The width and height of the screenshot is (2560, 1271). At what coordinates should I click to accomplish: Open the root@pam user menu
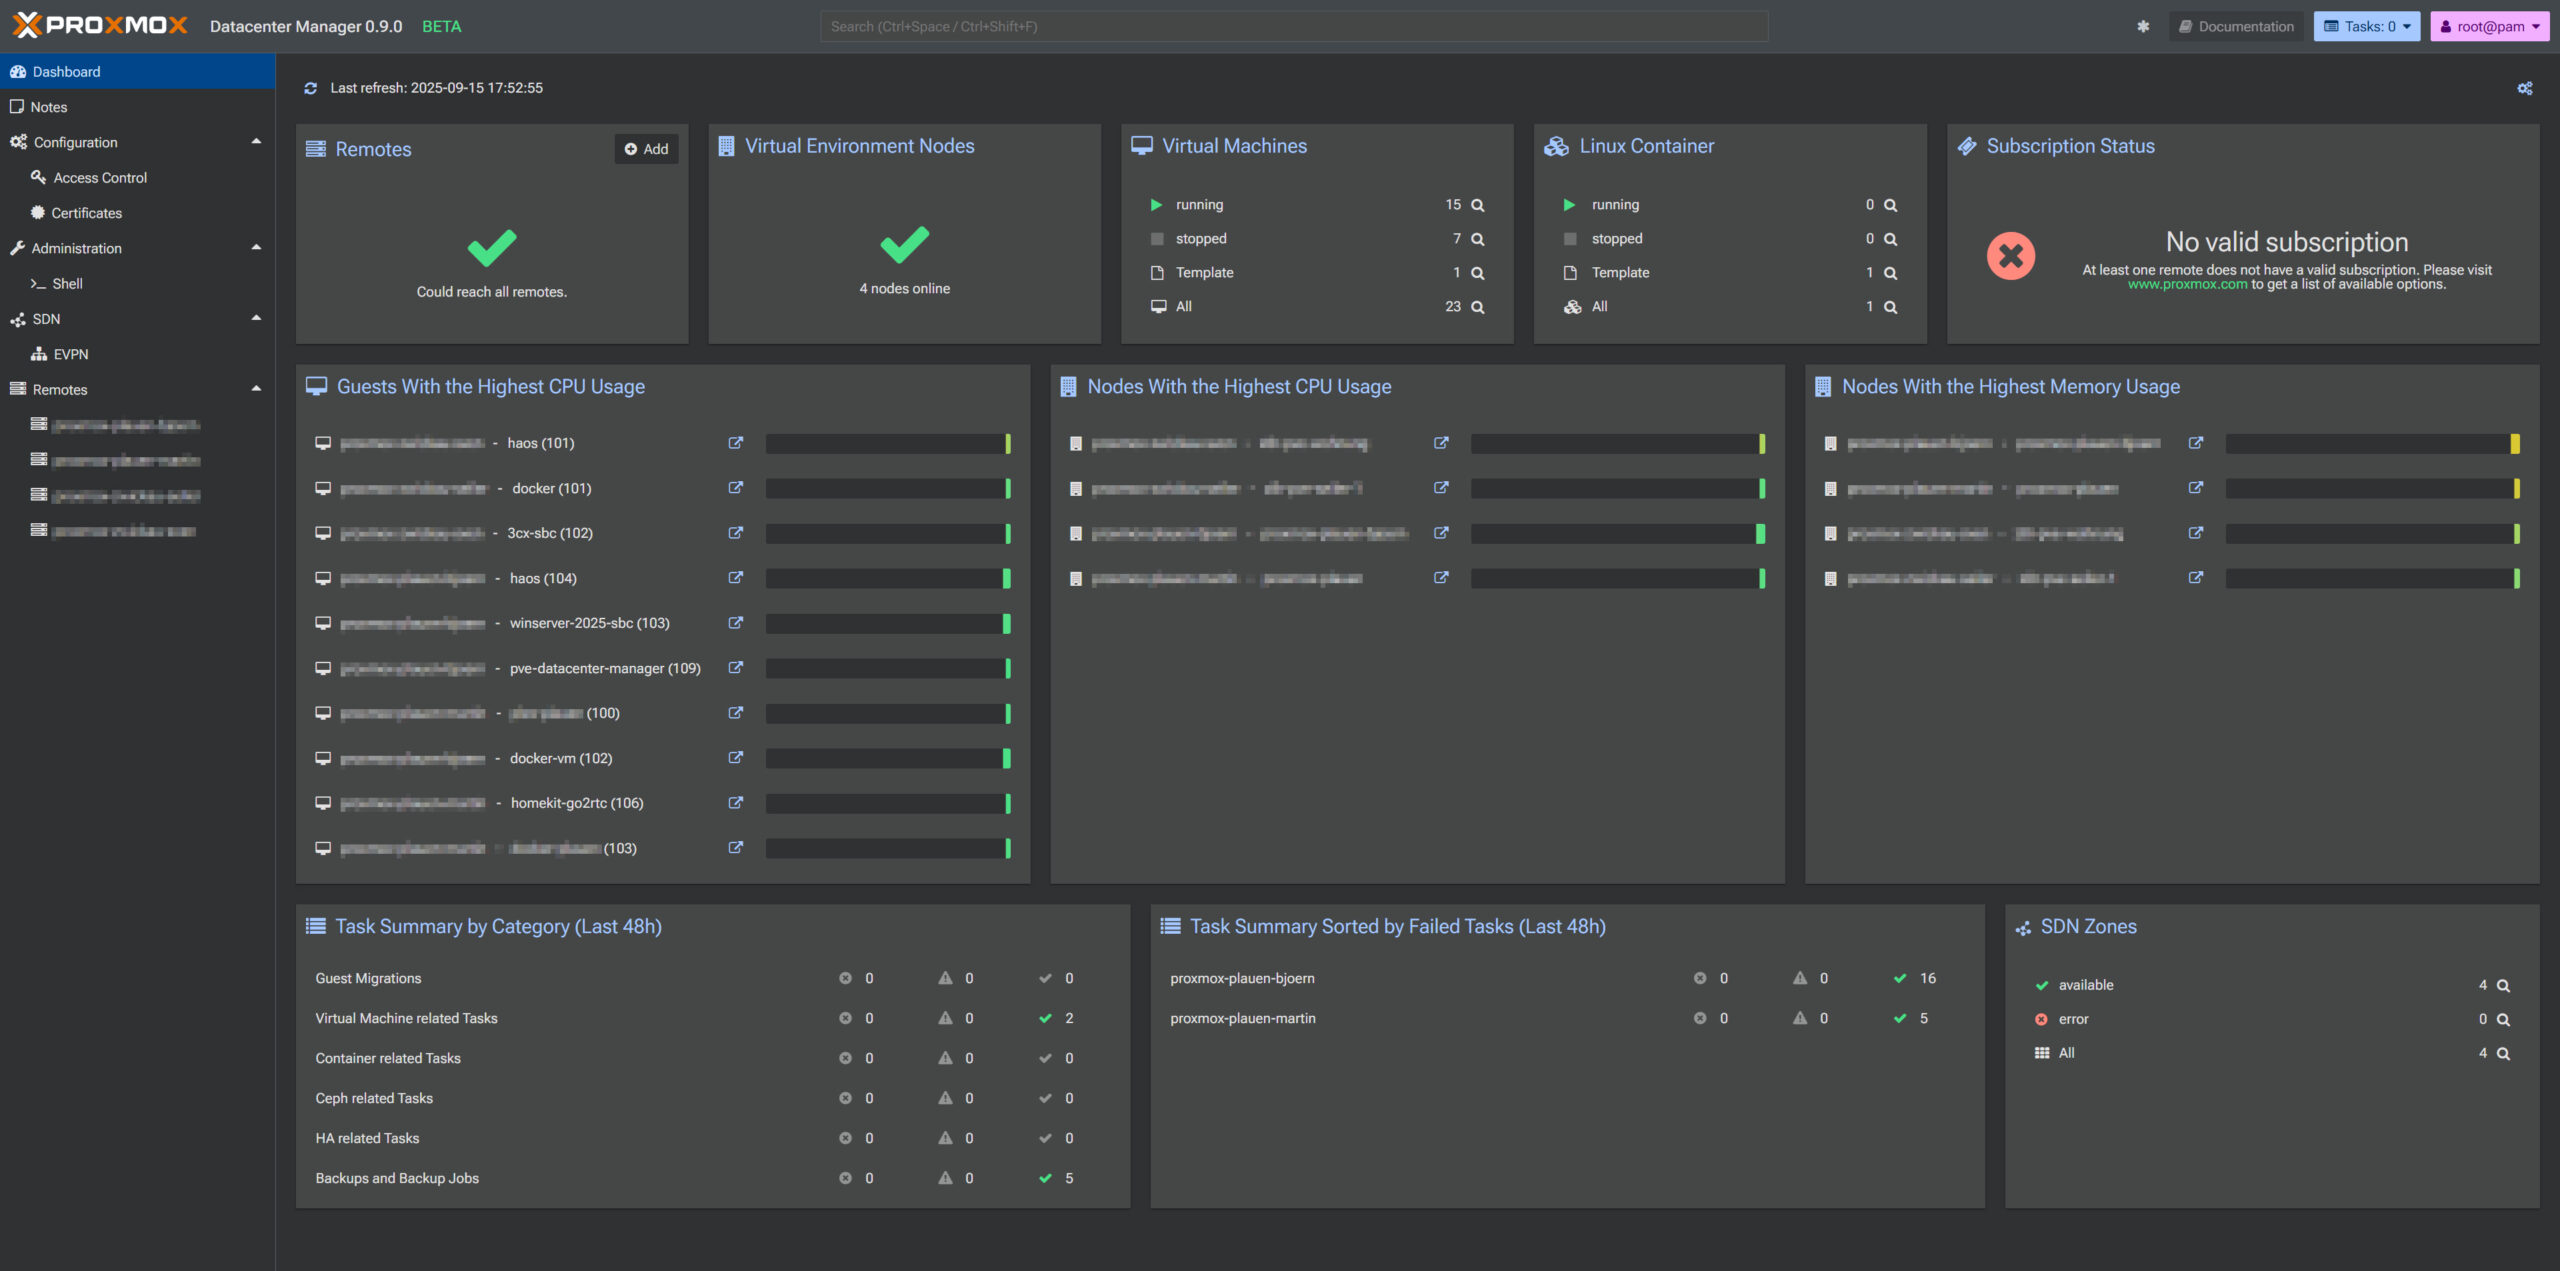(2490, 27)
